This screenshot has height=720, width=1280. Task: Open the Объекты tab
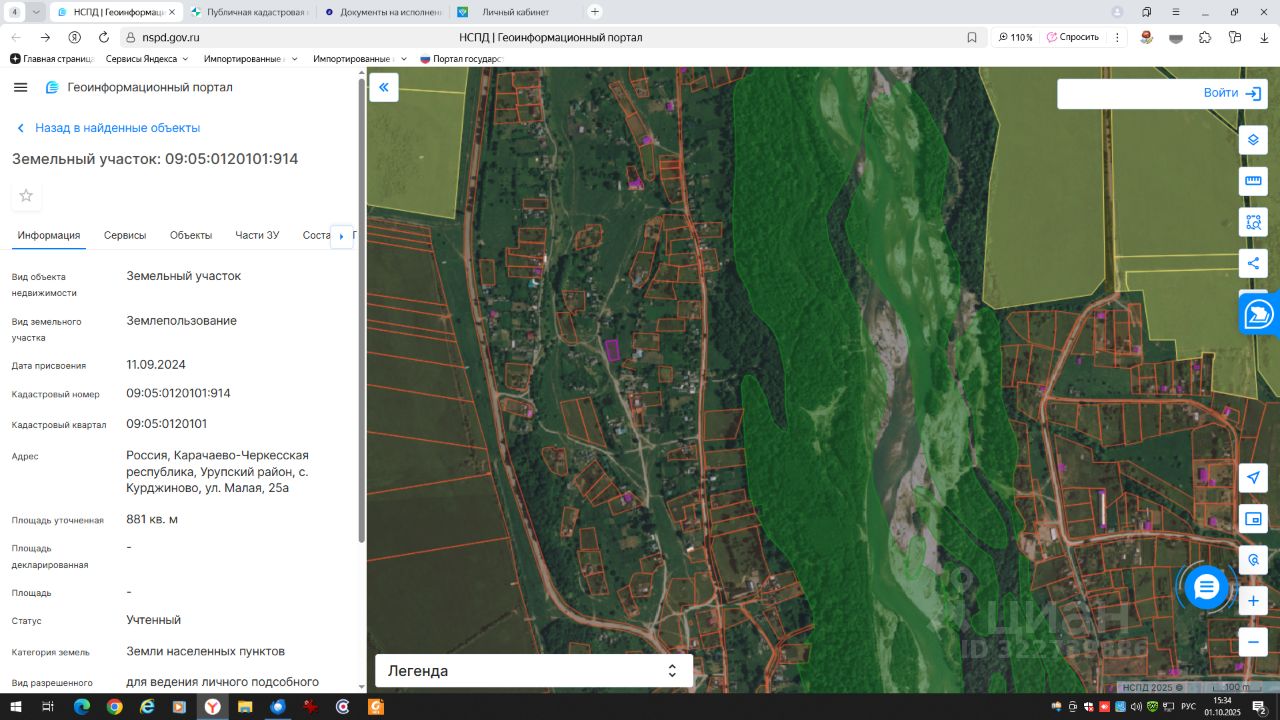point(191,235)
